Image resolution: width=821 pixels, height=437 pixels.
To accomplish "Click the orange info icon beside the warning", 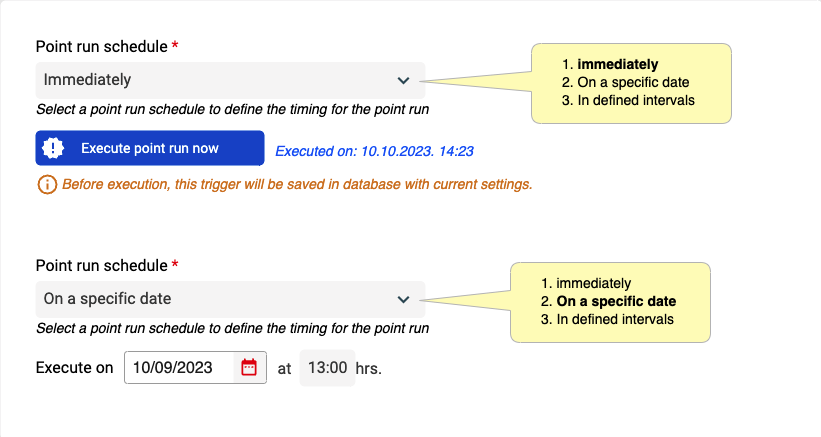I will [46, 185].
